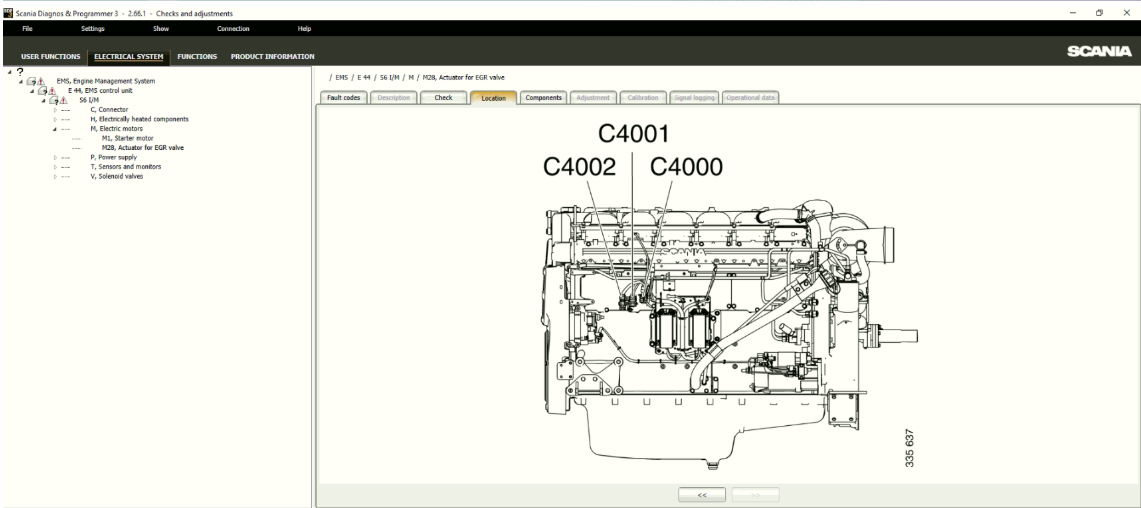Select E 44, EMS control unit row

click(x=100, y=91)
